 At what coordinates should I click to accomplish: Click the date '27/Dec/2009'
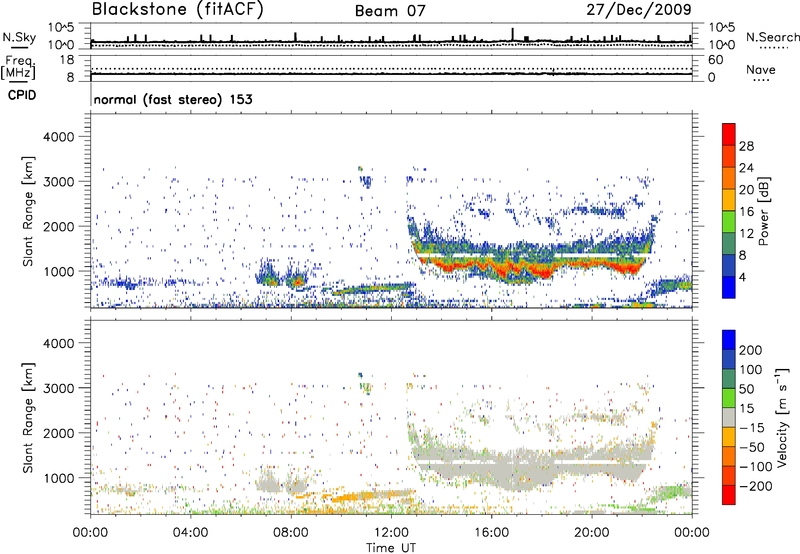(x=639, y=10)
